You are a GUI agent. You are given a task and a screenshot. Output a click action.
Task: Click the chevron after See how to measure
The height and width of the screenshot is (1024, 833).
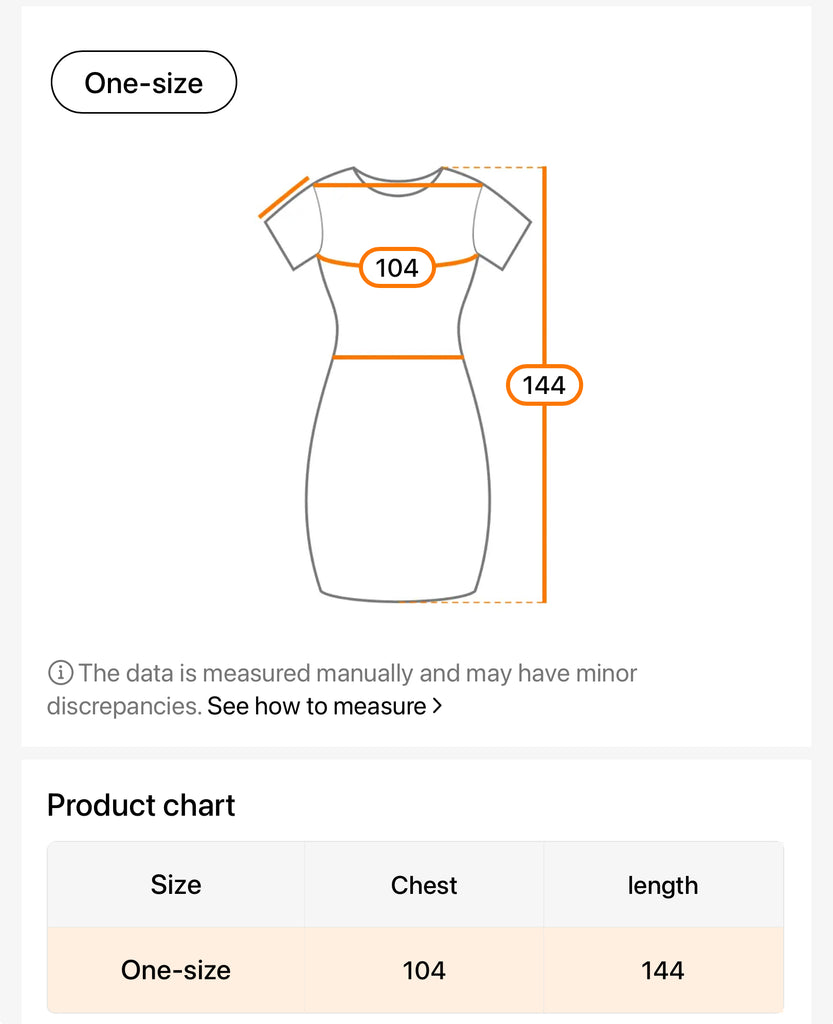(436, 706)
